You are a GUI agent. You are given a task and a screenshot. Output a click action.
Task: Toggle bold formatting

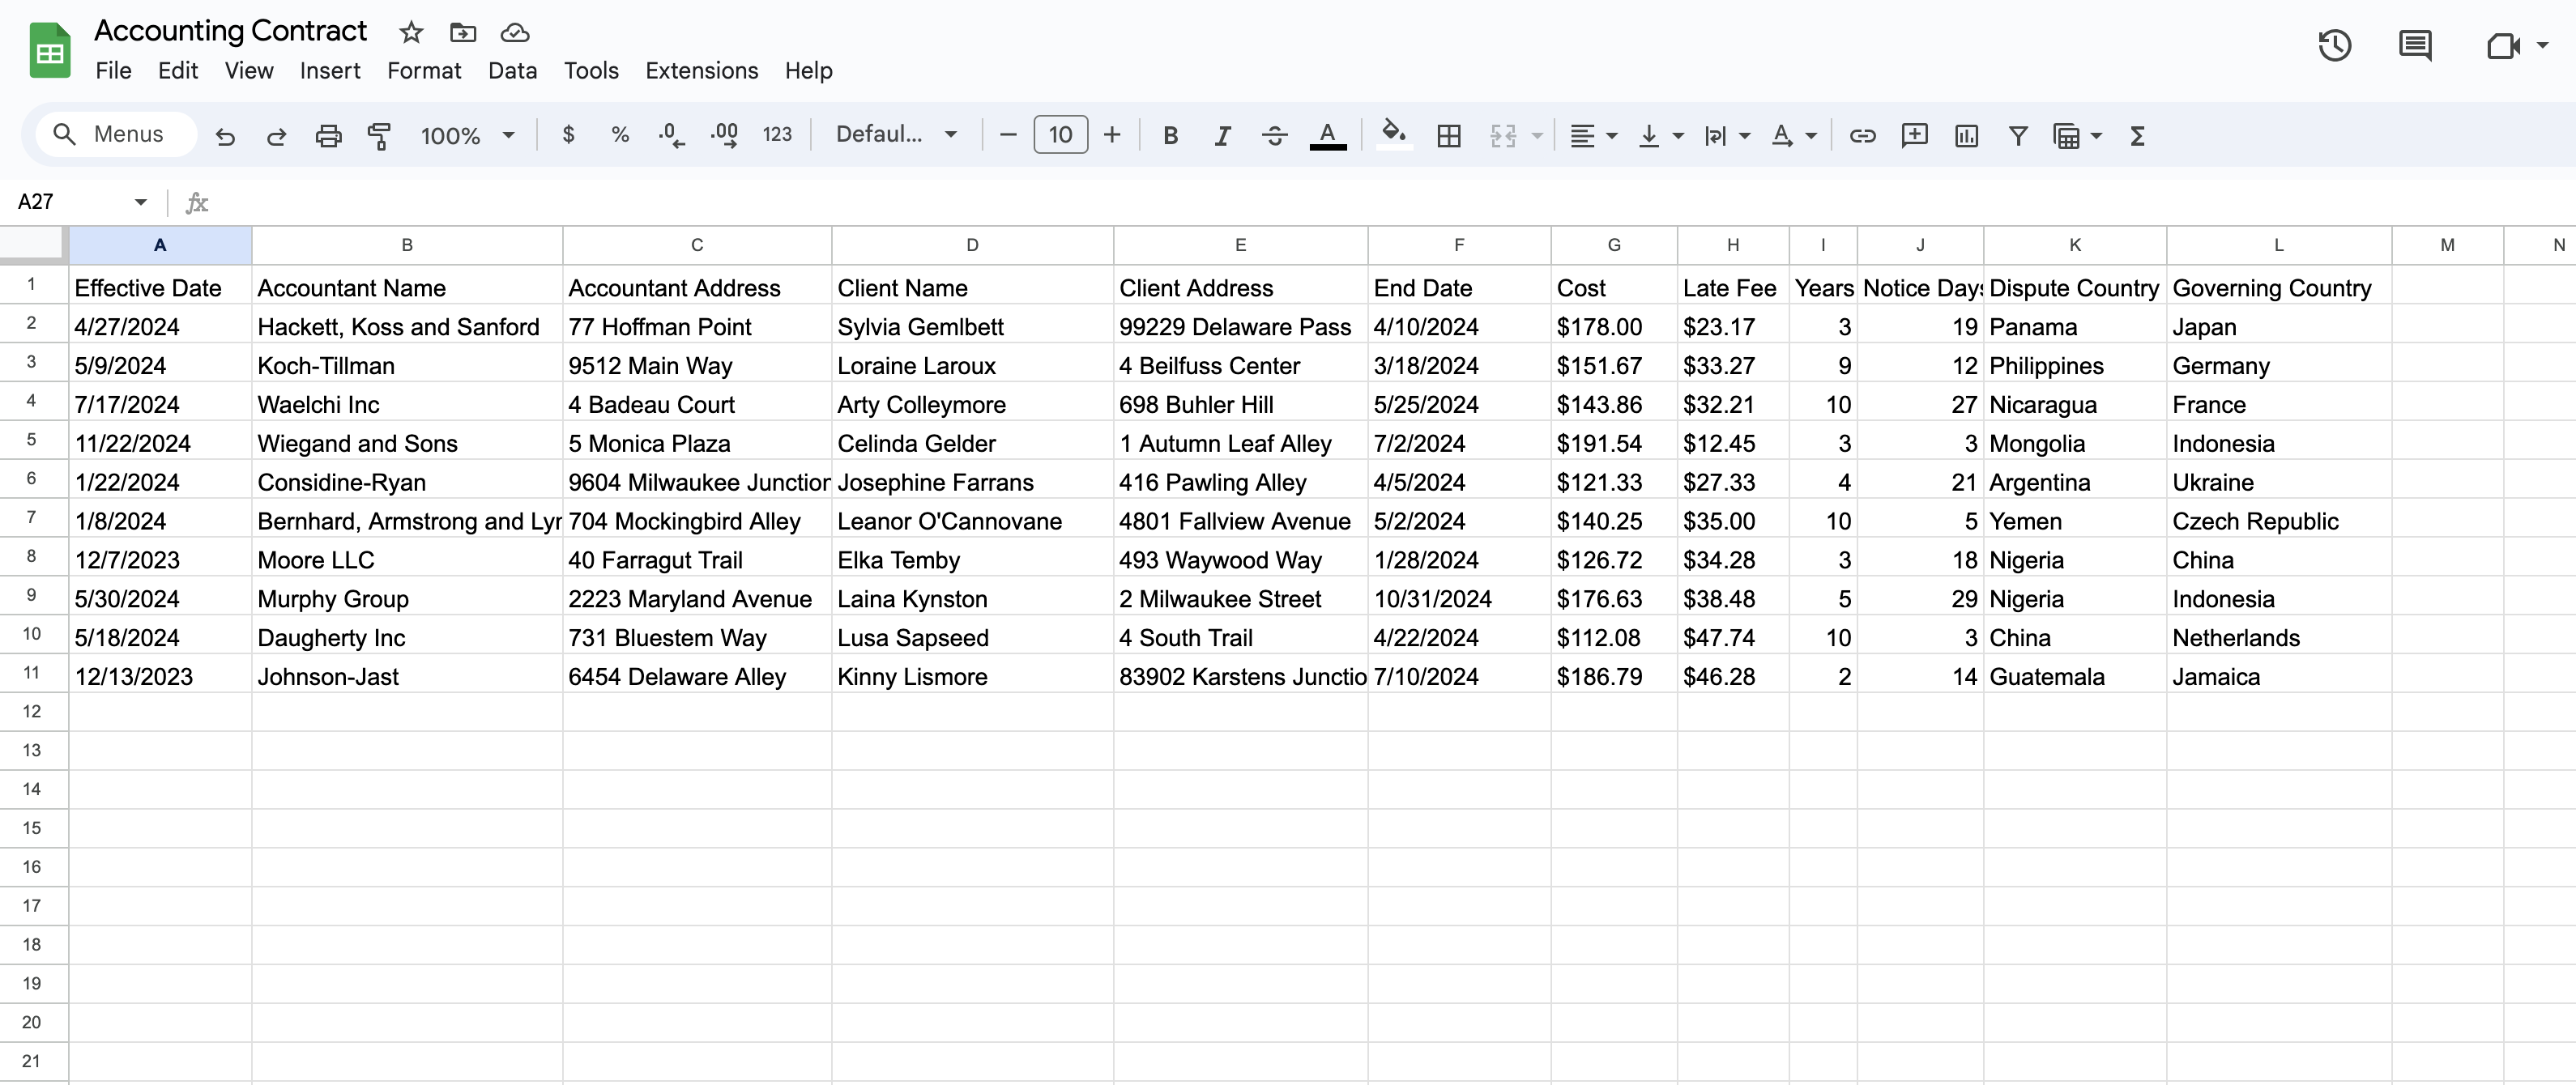pyautogui.click(x=1170, y=135)
